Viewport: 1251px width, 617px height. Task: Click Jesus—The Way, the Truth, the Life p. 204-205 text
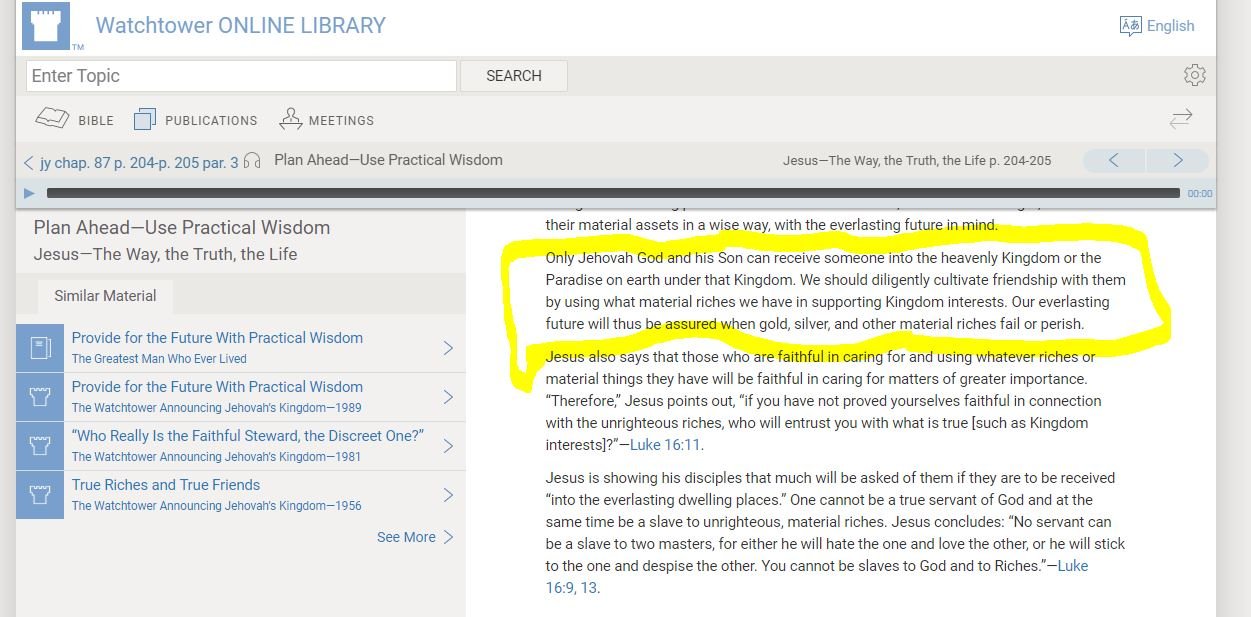coord(917,160)
